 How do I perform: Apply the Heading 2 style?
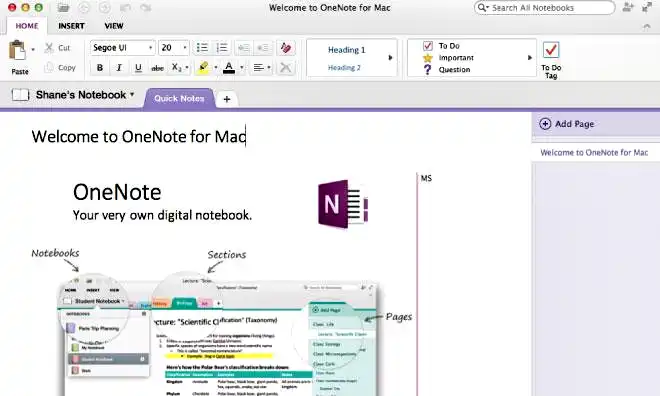(x=344, y=67)
